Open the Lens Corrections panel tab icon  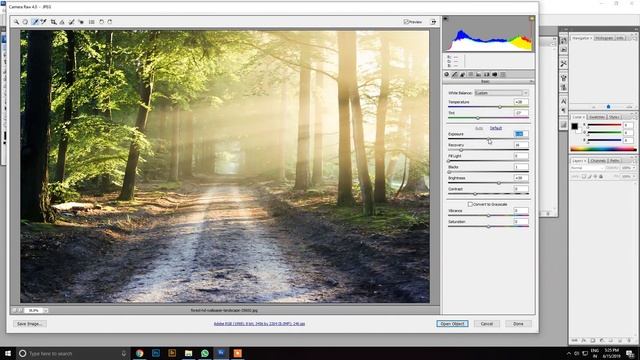(x=487, y=74)
